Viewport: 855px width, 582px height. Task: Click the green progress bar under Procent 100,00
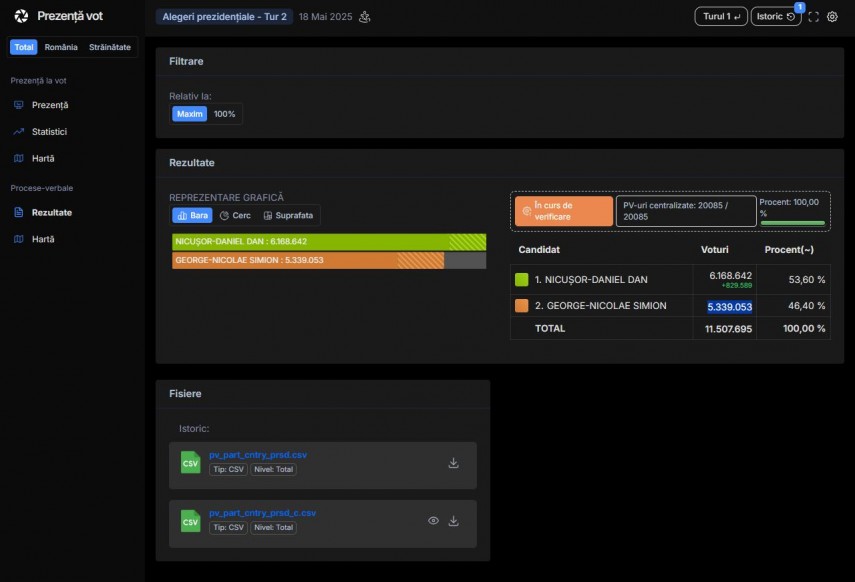[792, 223]
